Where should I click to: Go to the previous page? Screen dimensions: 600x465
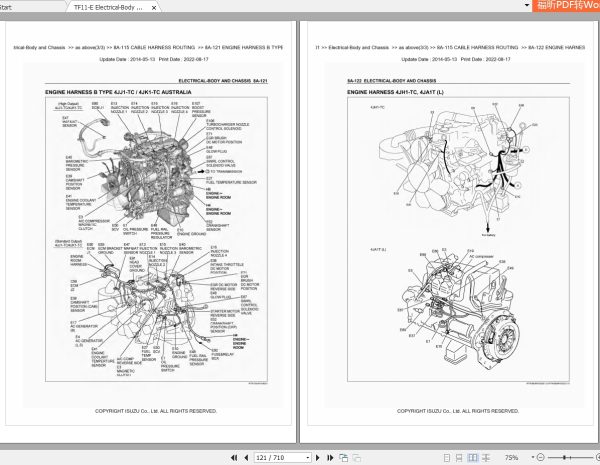246,457
